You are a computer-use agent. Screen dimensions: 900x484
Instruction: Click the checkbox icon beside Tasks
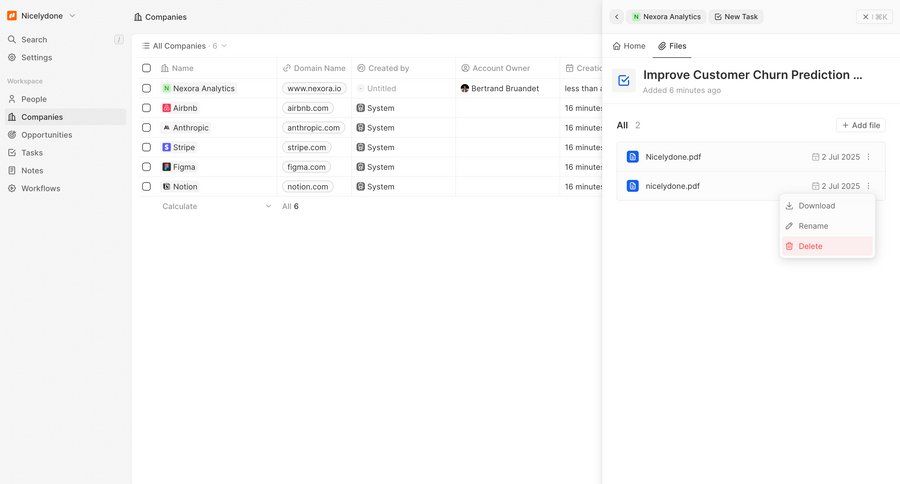click(11, 152)
